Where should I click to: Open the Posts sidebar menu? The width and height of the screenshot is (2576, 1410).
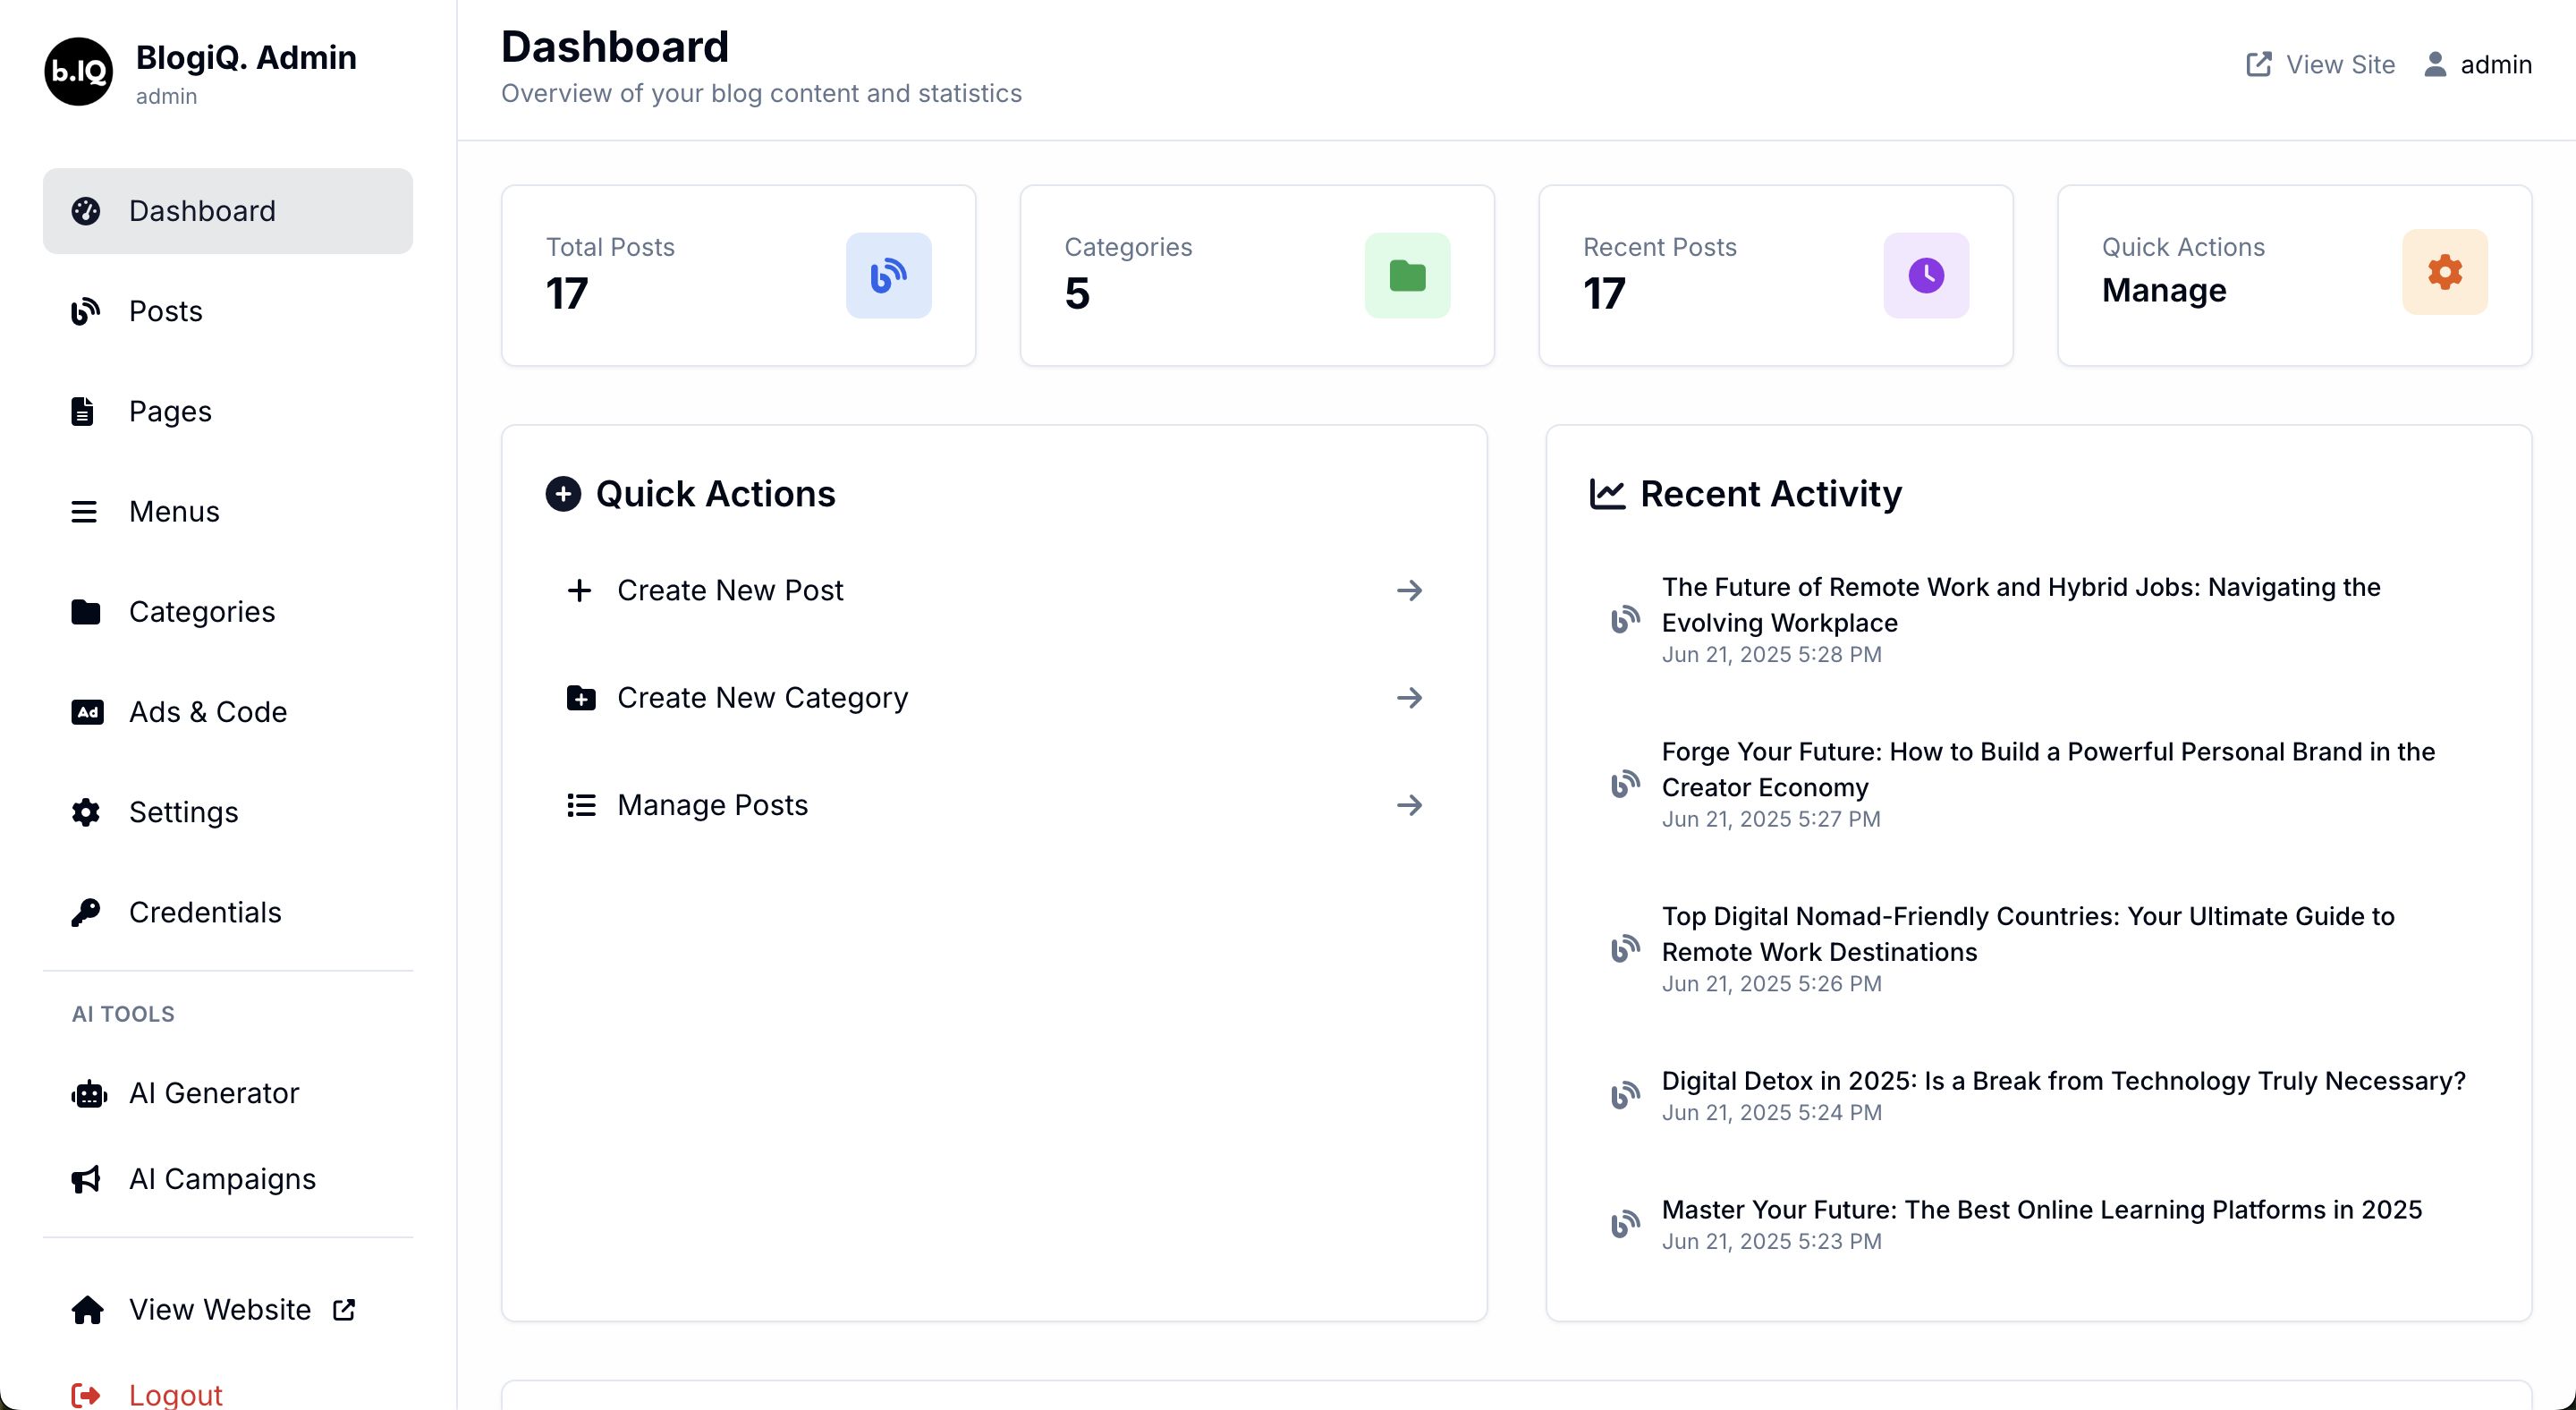tap(166, 311)
